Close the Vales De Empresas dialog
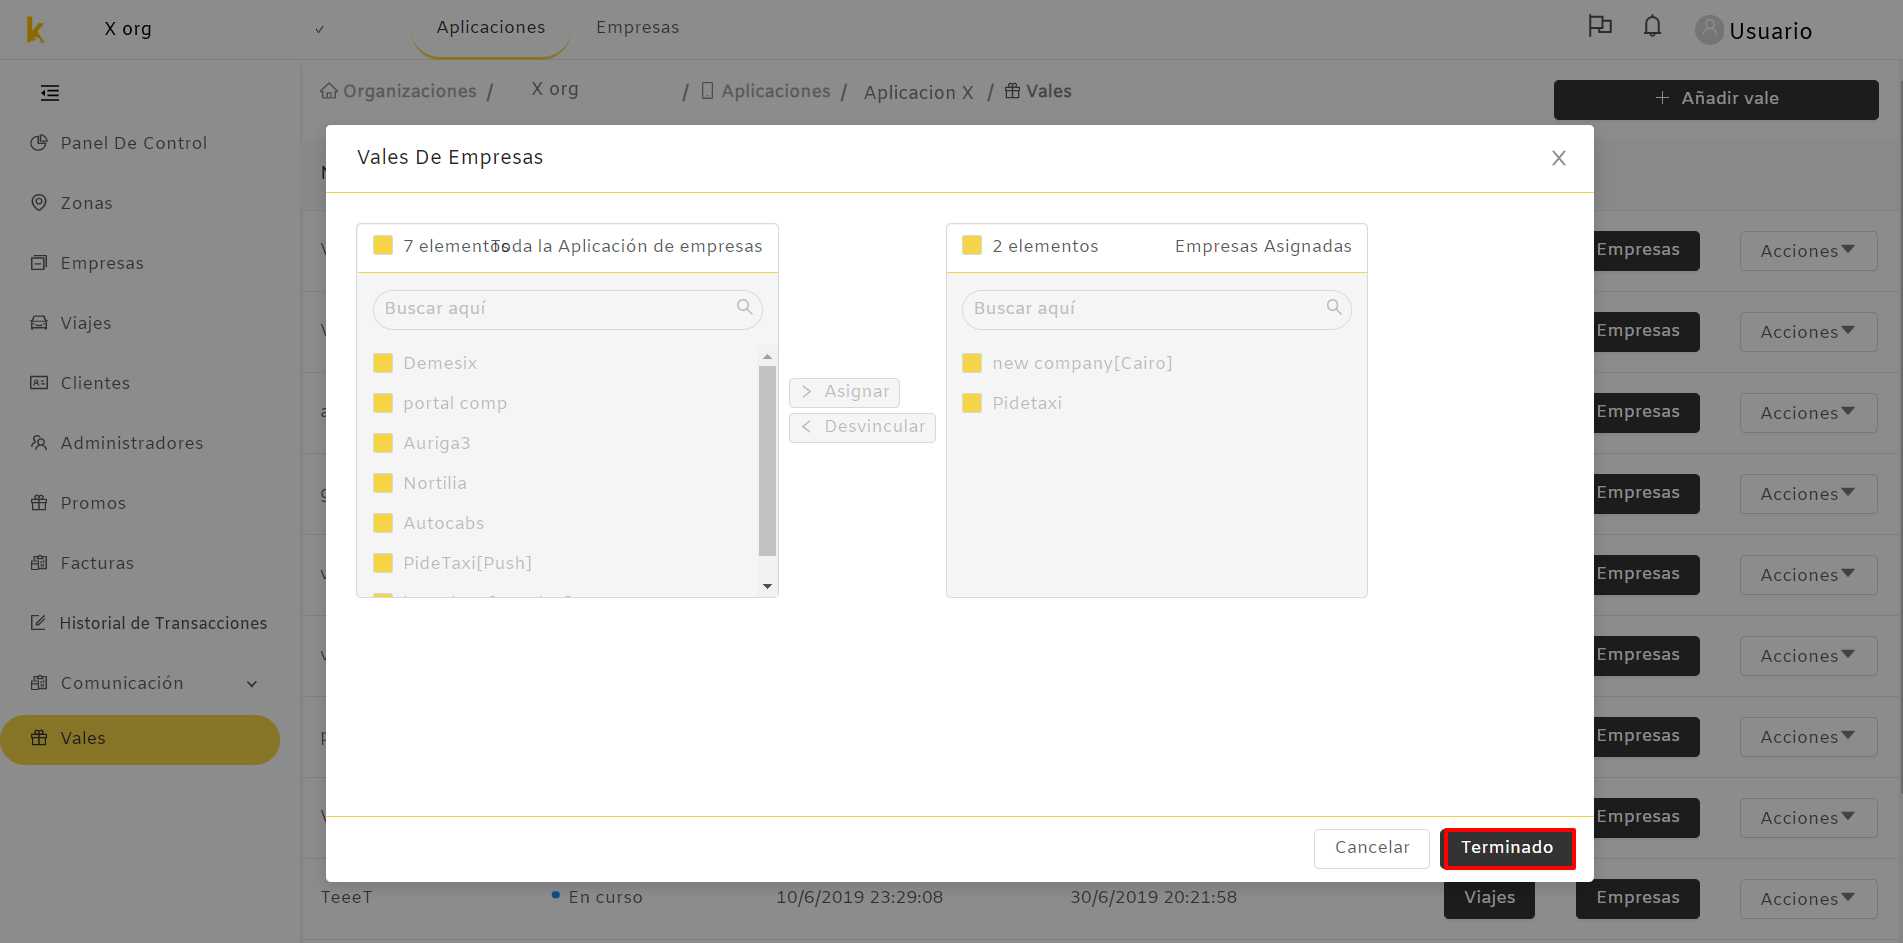The image size is (1903, 943). pyautogui.click(x=1558, y=158)
